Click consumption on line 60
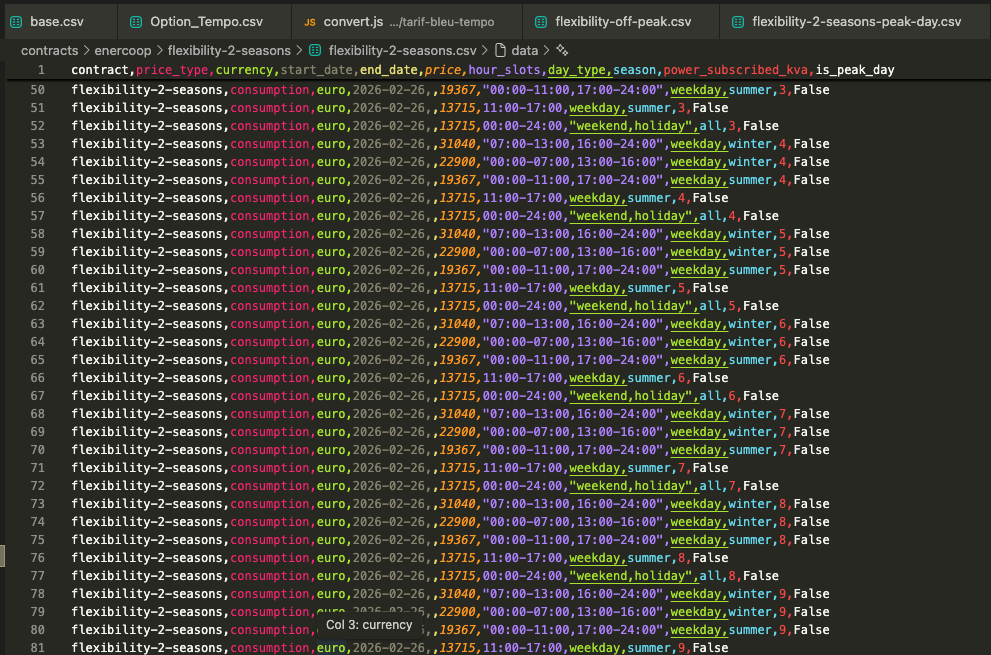991x655 pixels. click(x=270, y=270)
